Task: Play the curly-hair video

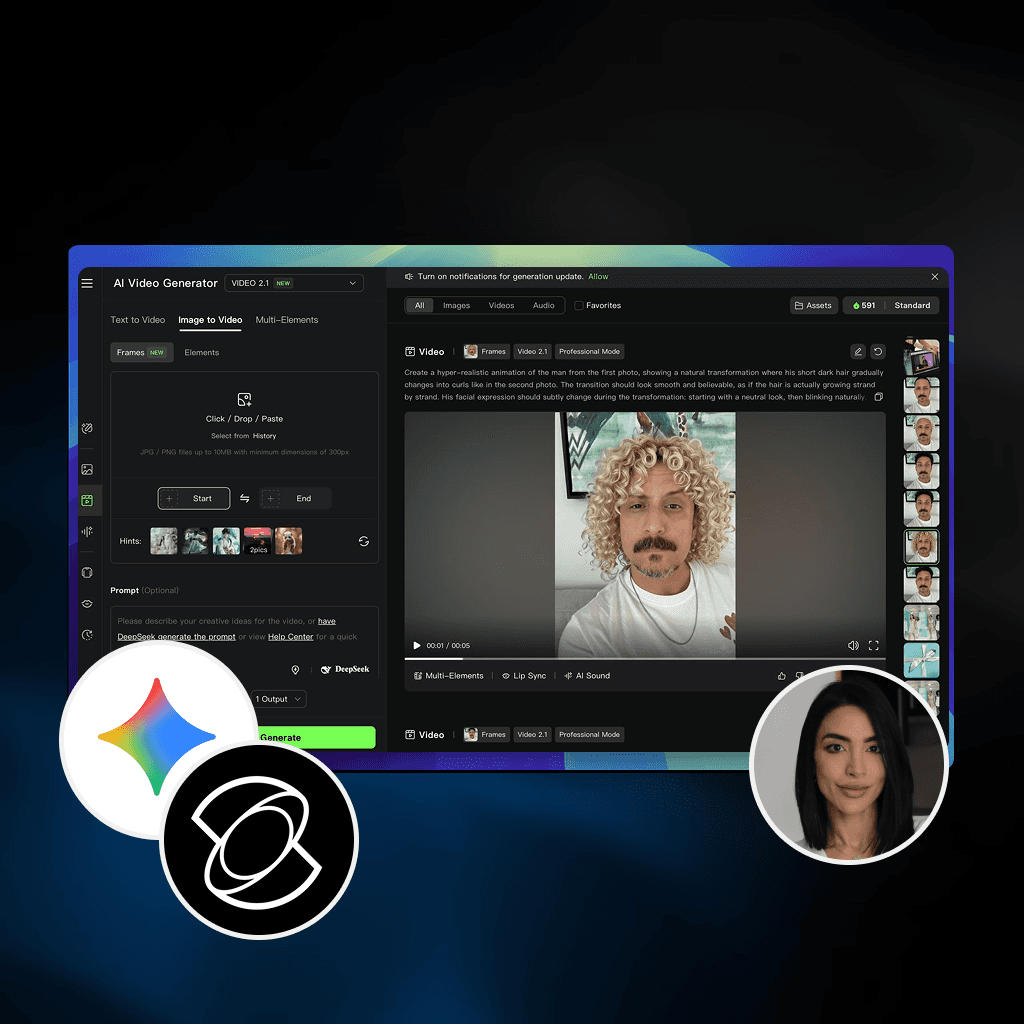Action: [x=417, y=645]
